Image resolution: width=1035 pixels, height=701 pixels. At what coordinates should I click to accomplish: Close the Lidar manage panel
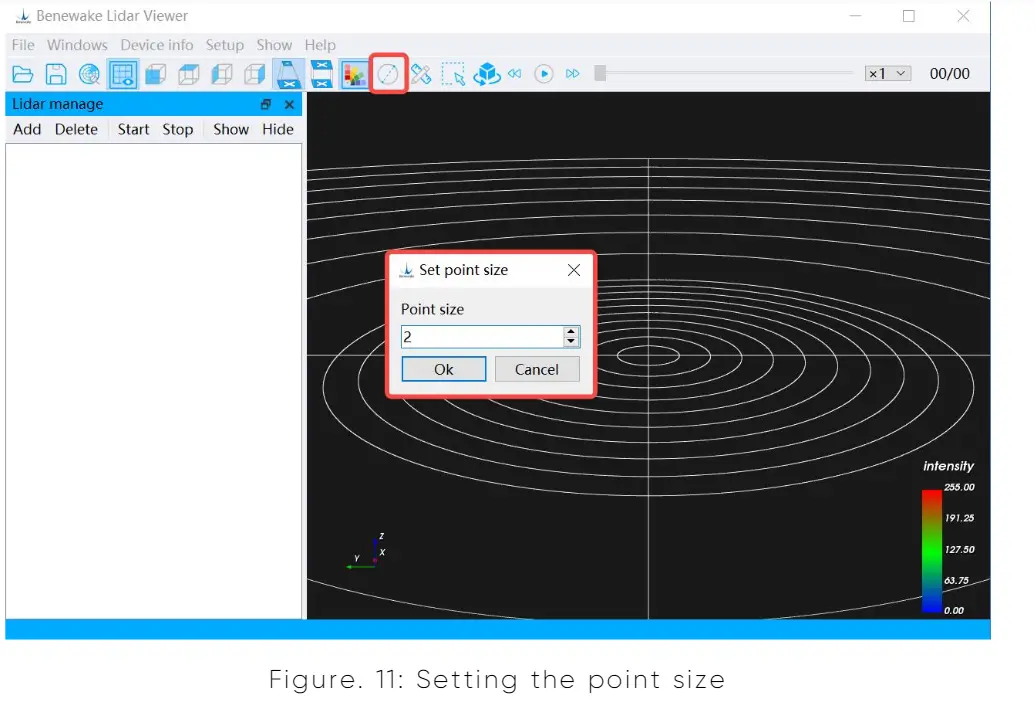(289, 104)
